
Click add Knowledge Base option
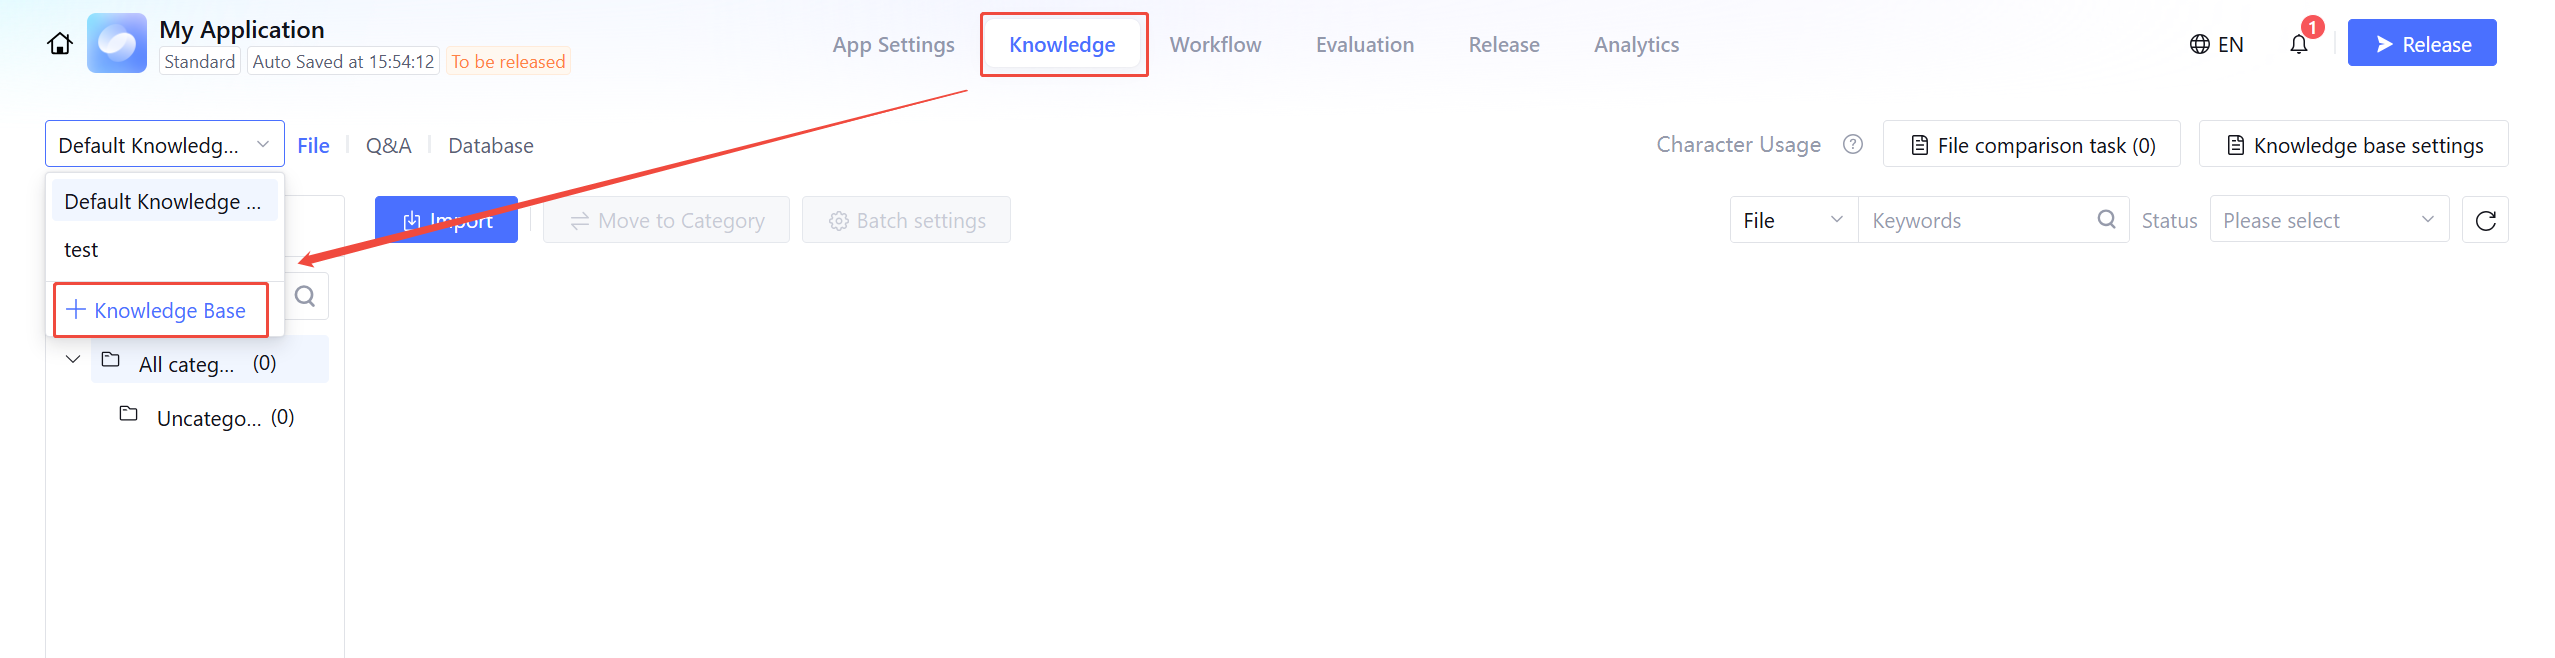(160, 311)
